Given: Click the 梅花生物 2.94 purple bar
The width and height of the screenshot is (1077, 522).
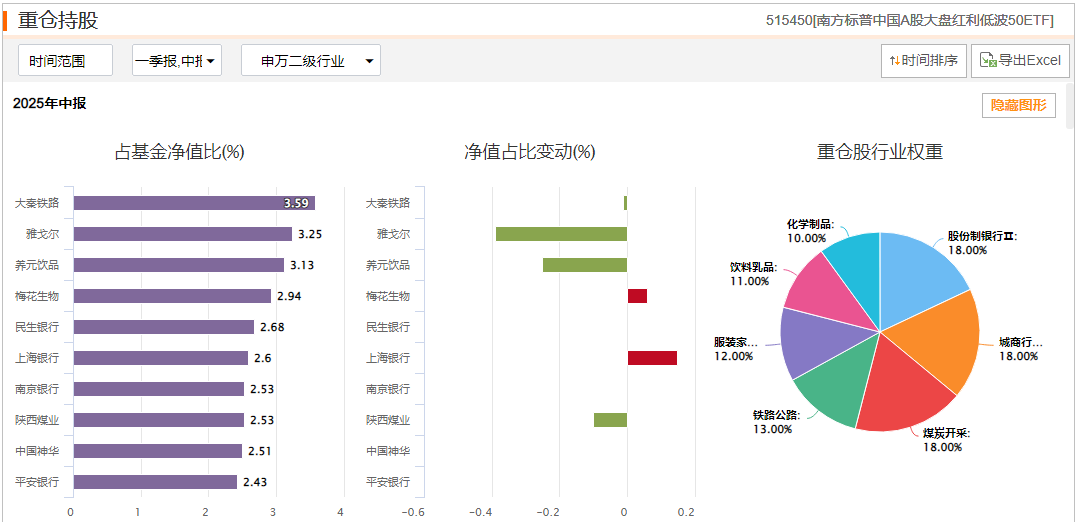Looking at the screenshot, I should pos(172,296).
